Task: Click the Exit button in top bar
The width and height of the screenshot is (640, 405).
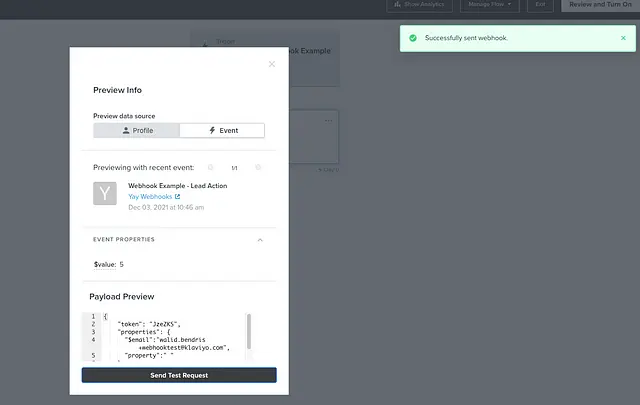Action: point(540,5)
